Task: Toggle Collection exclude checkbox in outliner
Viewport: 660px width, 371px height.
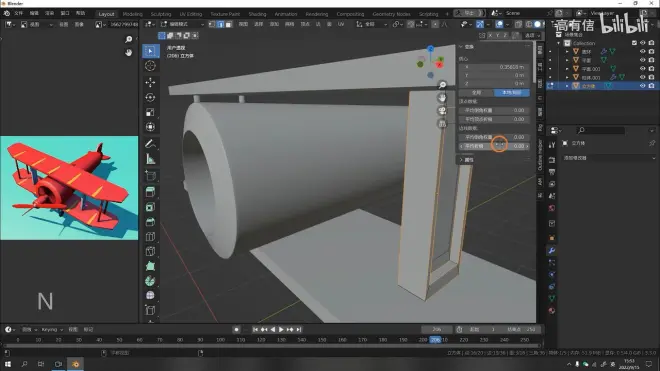Action: (x=634, y=43)
